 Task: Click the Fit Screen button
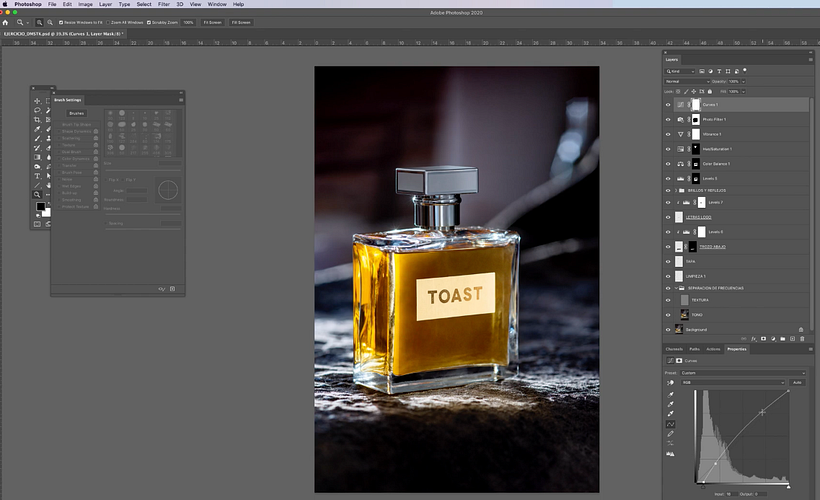coord(211,21)
